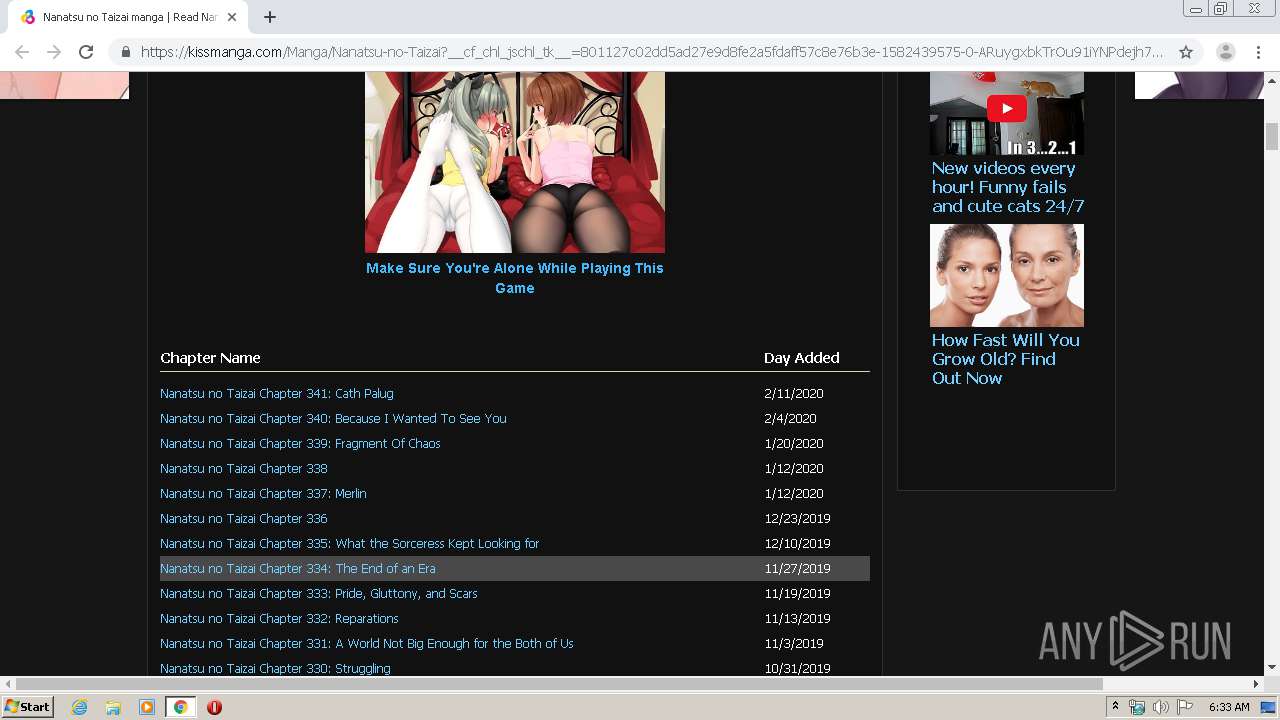The height and width of the screenshot is (720, 1280).
Task: Click How Fast Will You Grow Old link
Action: pyautogui.click(x=1006, y=359)
